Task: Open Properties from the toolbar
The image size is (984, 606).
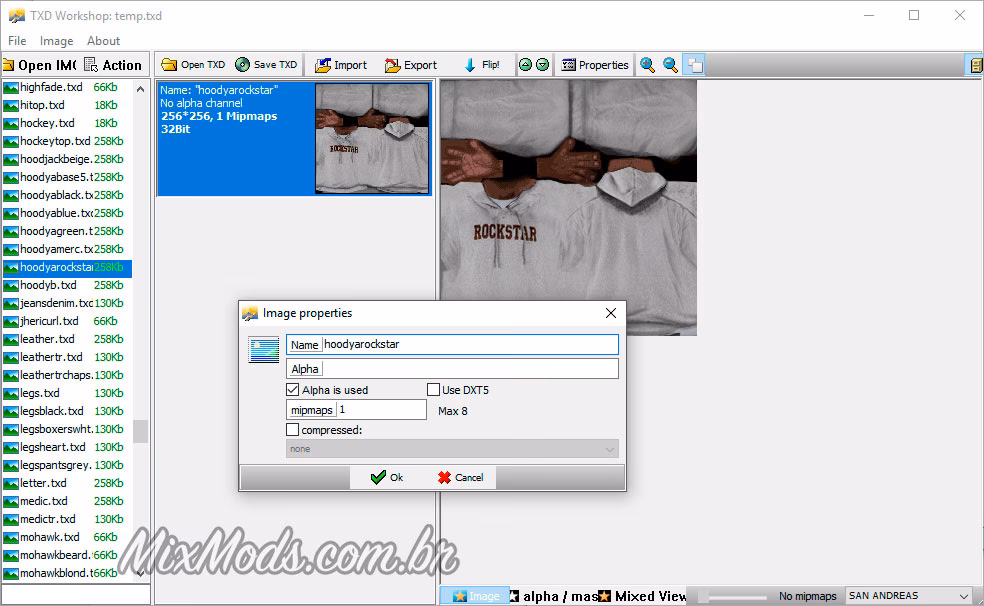Action: (x=594, y=65)
